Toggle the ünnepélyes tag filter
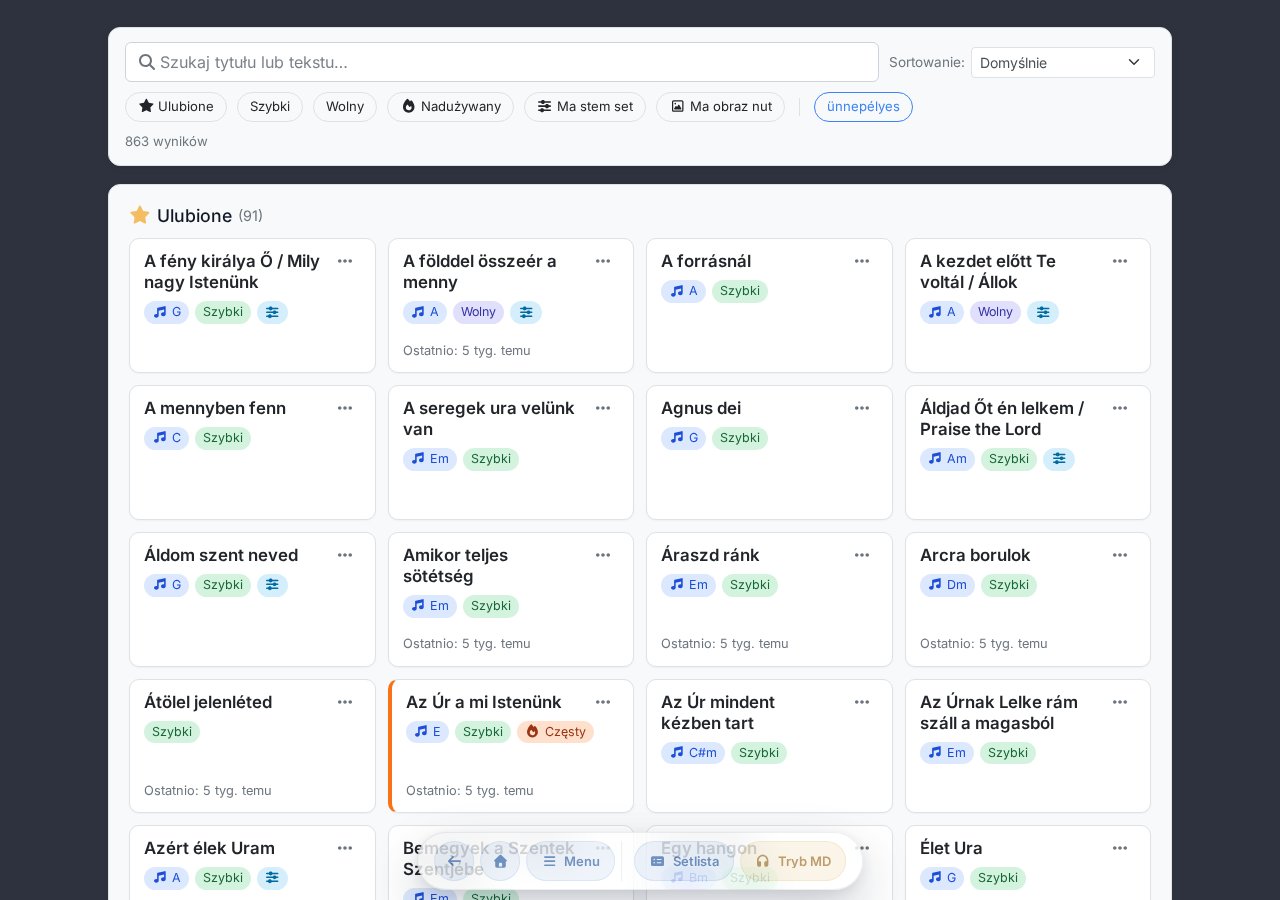 click(863, 107)
